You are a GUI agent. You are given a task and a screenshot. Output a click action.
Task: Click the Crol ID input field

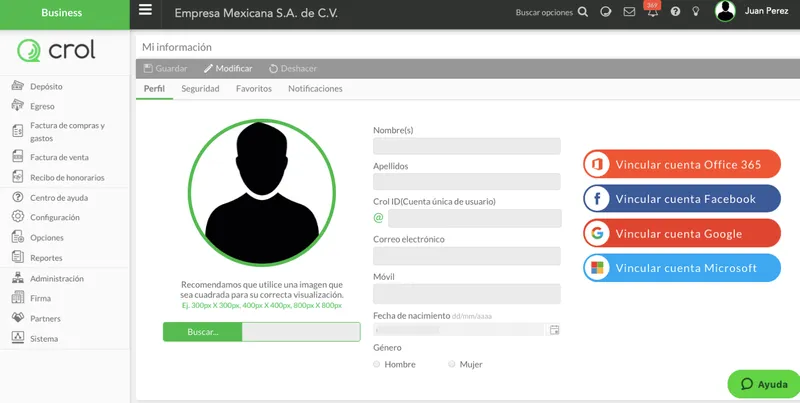474,218
